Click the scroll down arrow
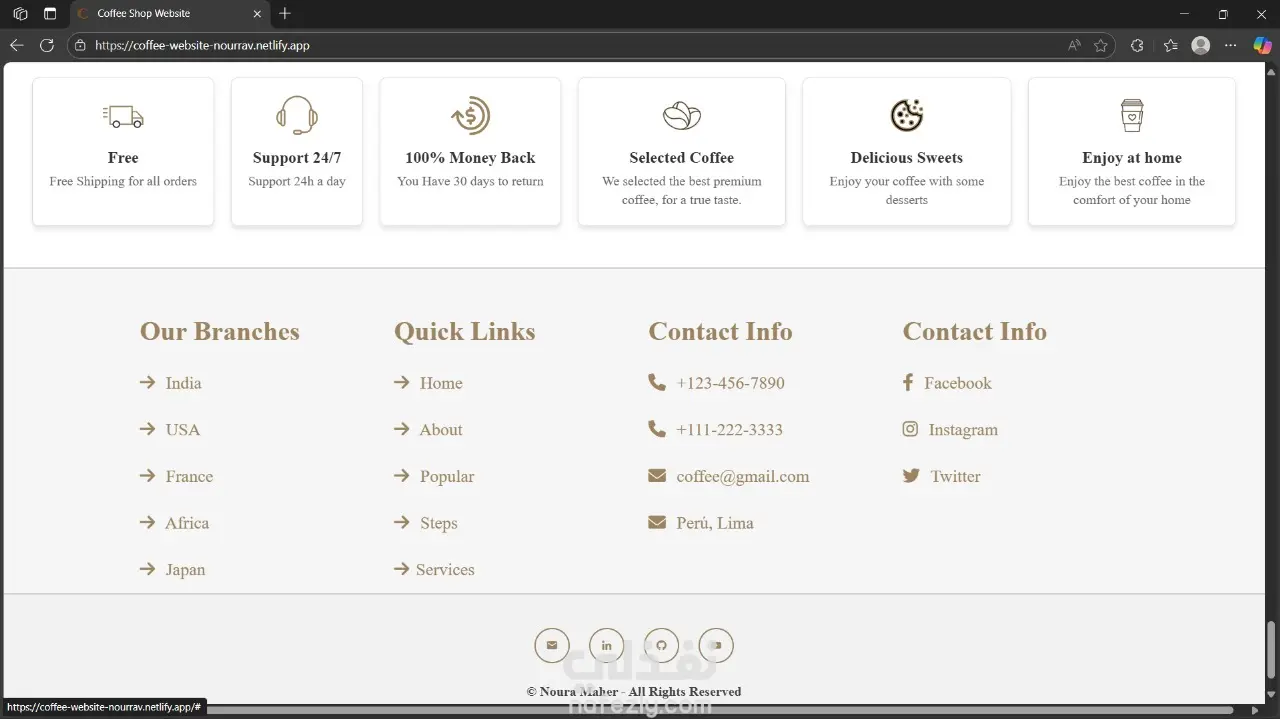The image size is (1280, 719). (1272, 695)
